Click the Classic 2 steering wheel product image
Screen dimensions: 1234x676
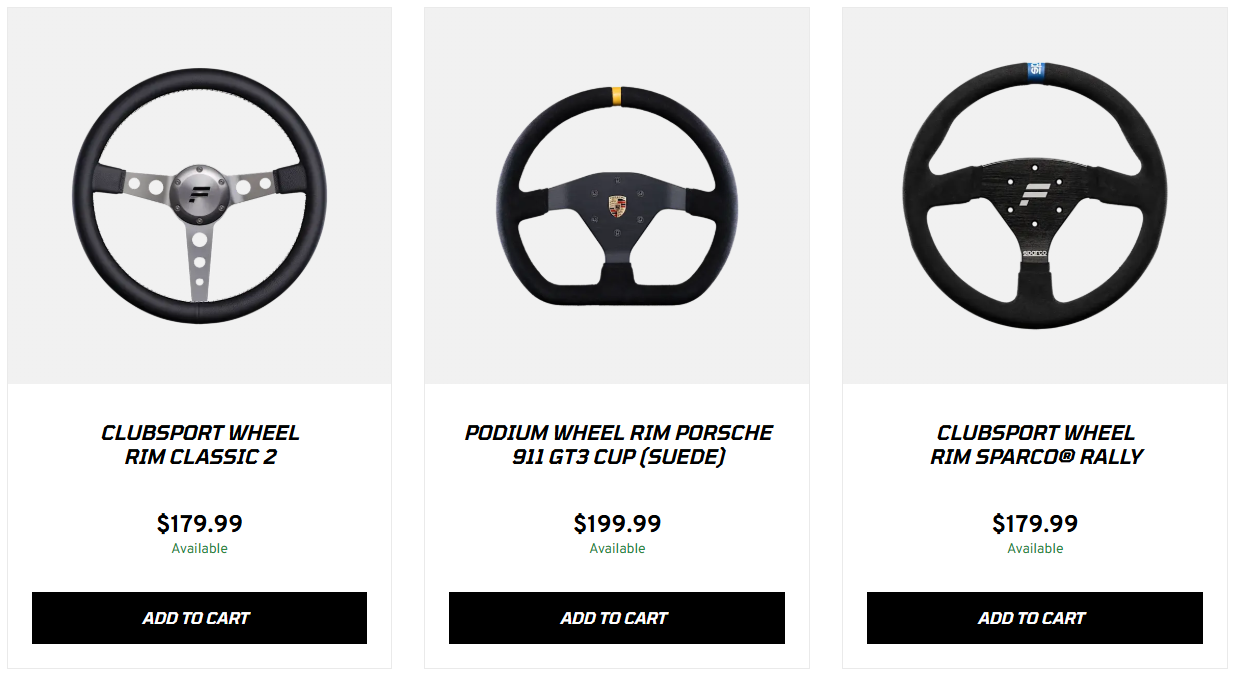(200, 196)
